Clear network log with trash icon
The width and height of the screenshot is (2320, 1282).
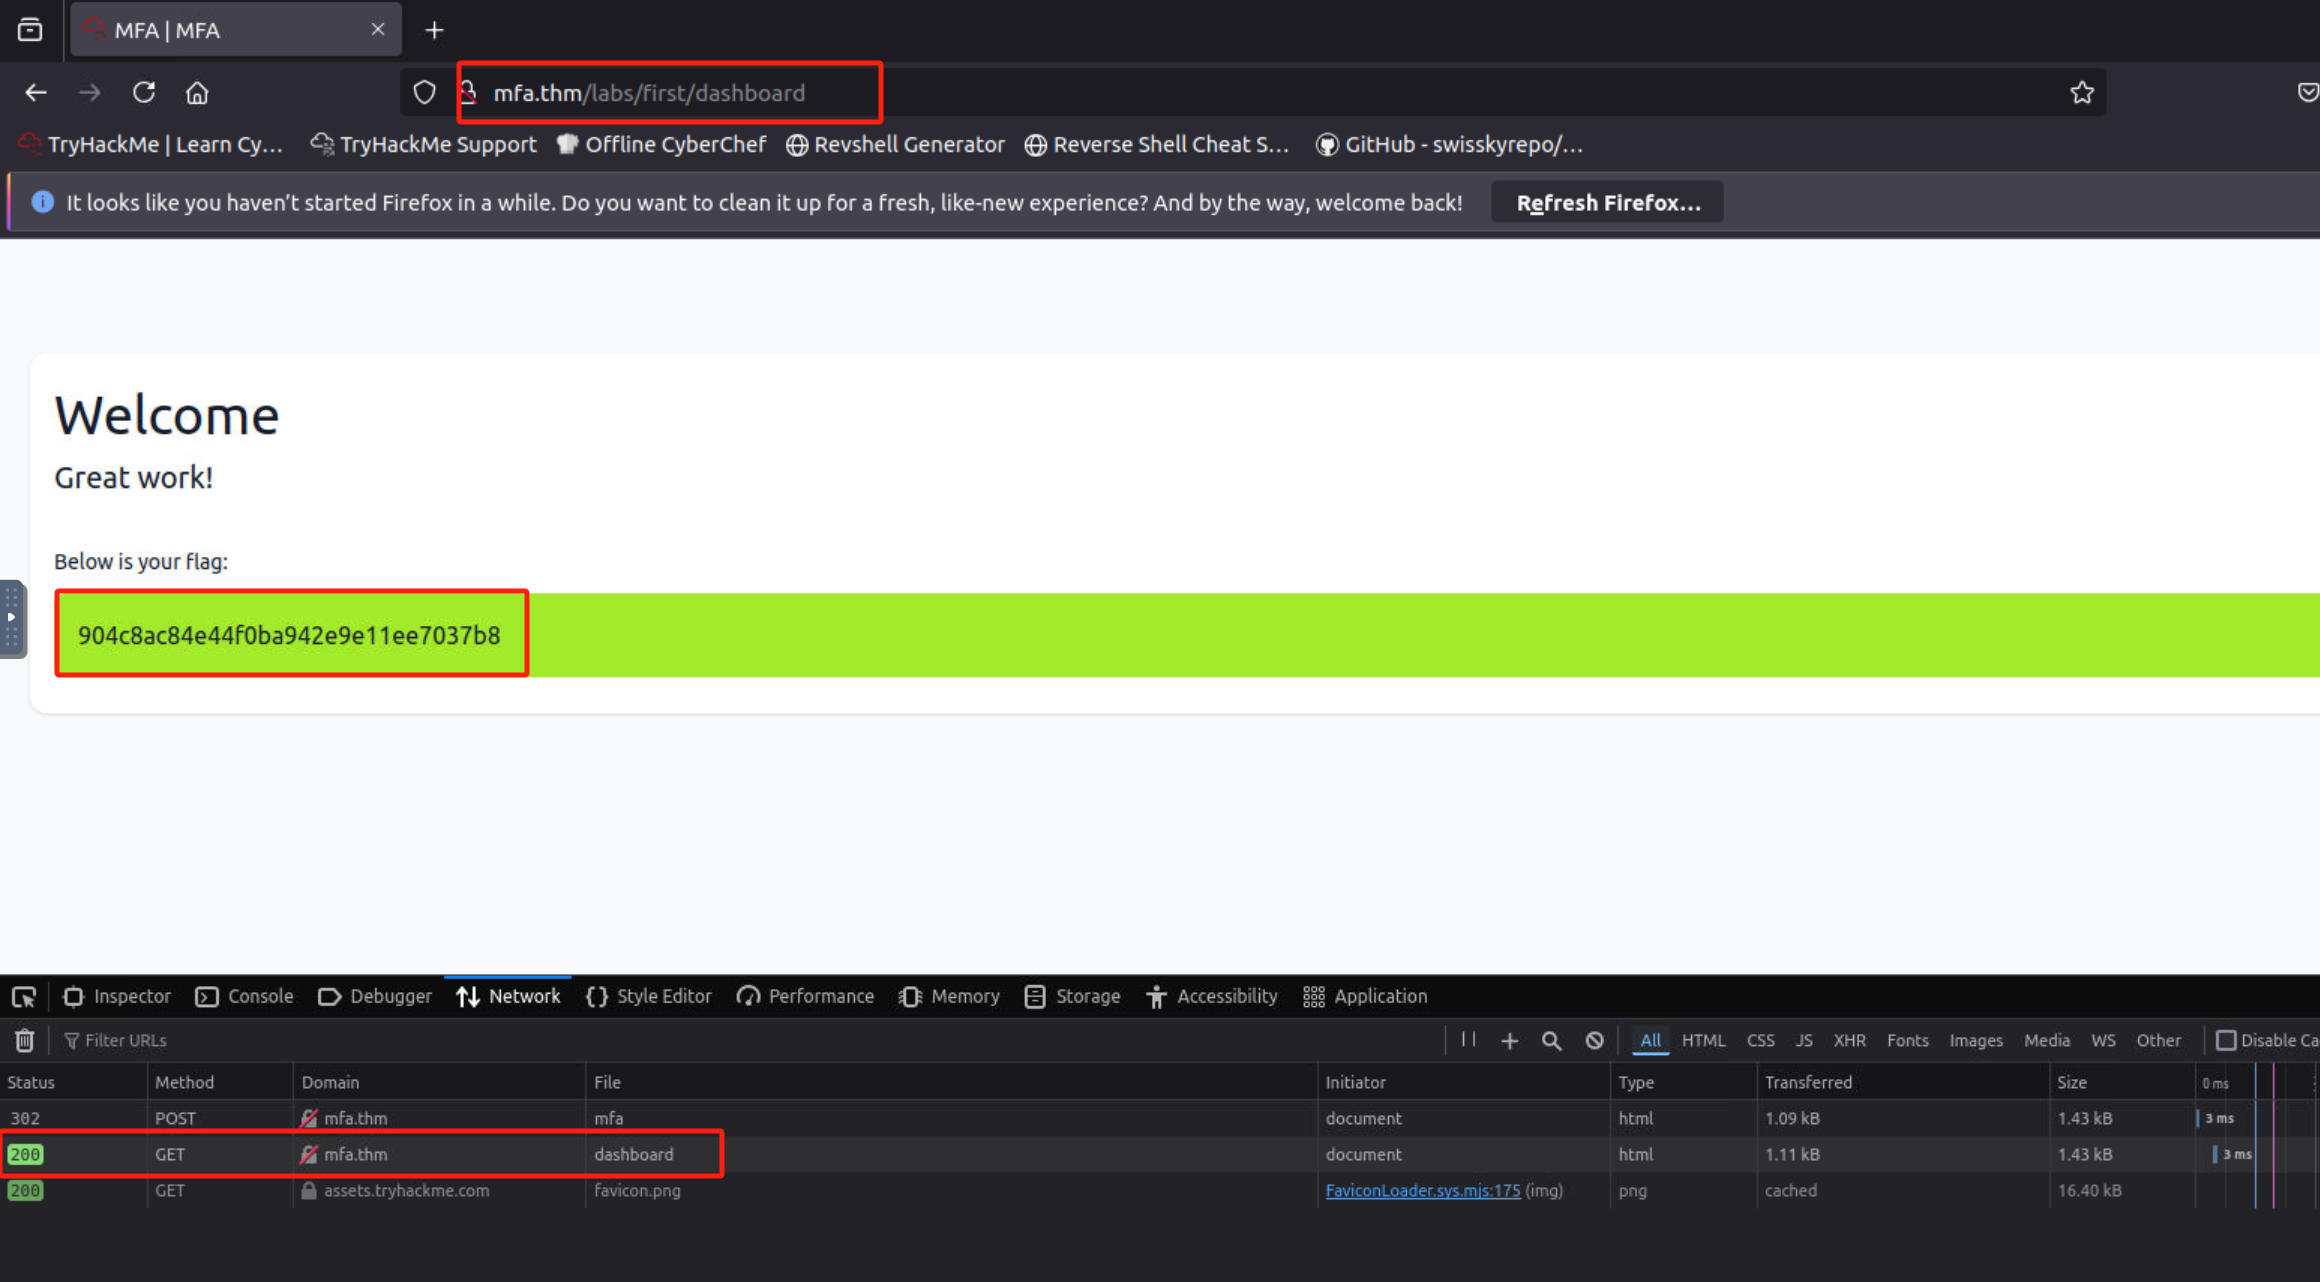[25, 1040]
